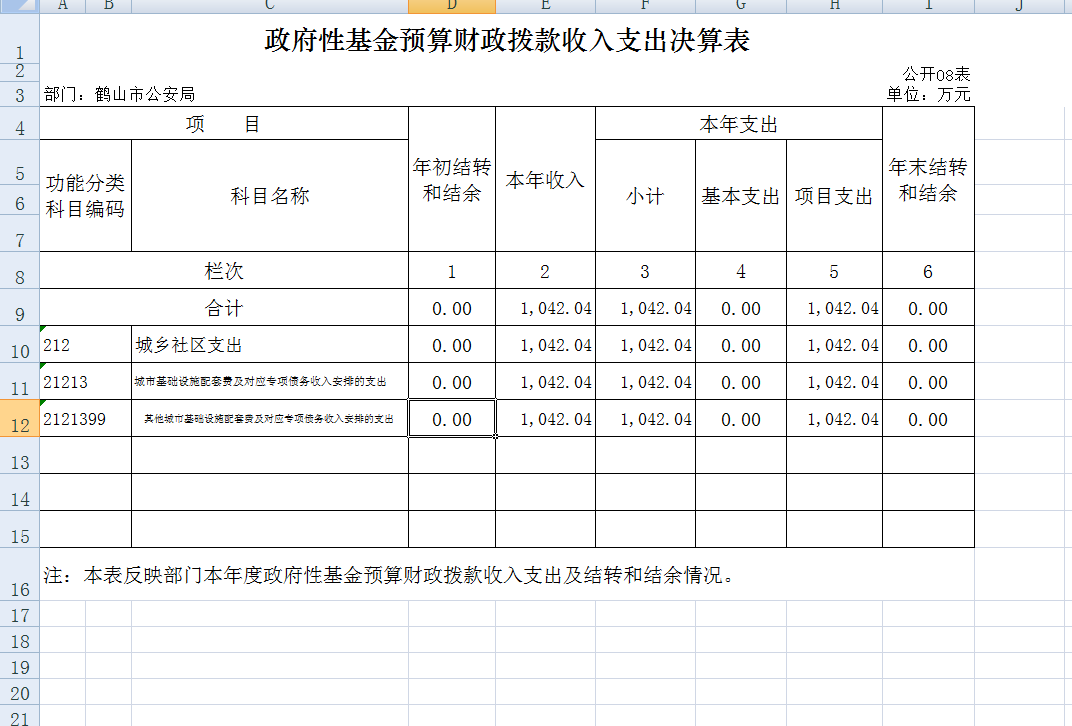Click the "年末结转和结余" column header
Viewport: 1072px width, 726px height.
point(928,180)
